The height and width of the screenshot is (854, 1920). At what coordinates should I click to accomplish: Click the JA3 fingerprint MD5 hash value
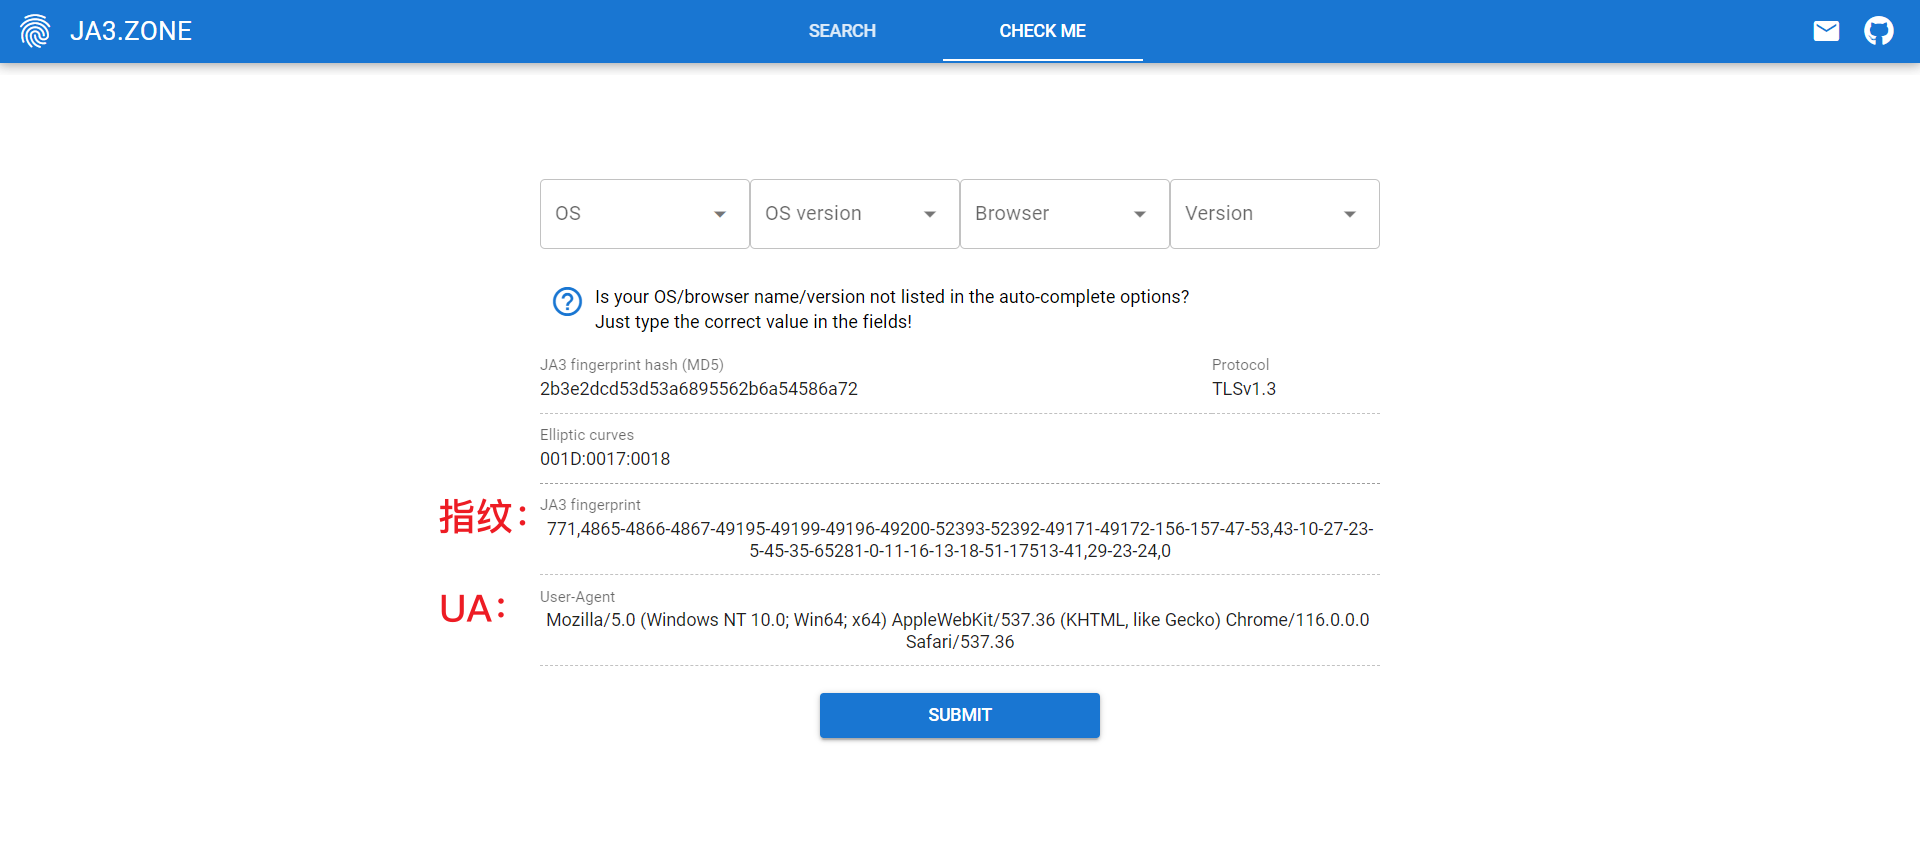[698, 389]
